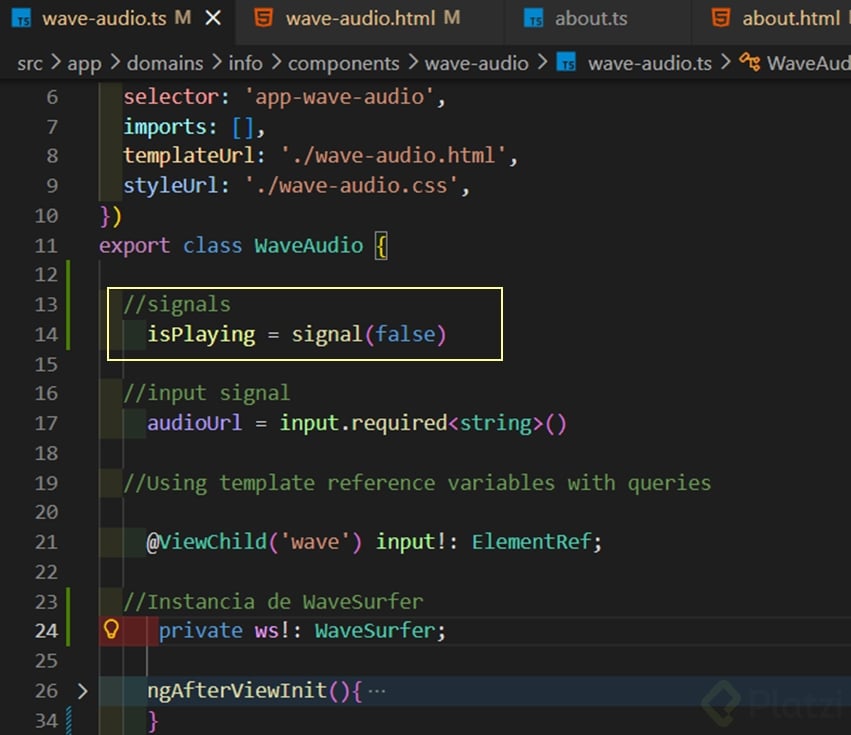Click the folded ellipsis after ngAfterViewInit(){
Screen dimensions: 851x735
pyautogui.click(x=377, y=691)
